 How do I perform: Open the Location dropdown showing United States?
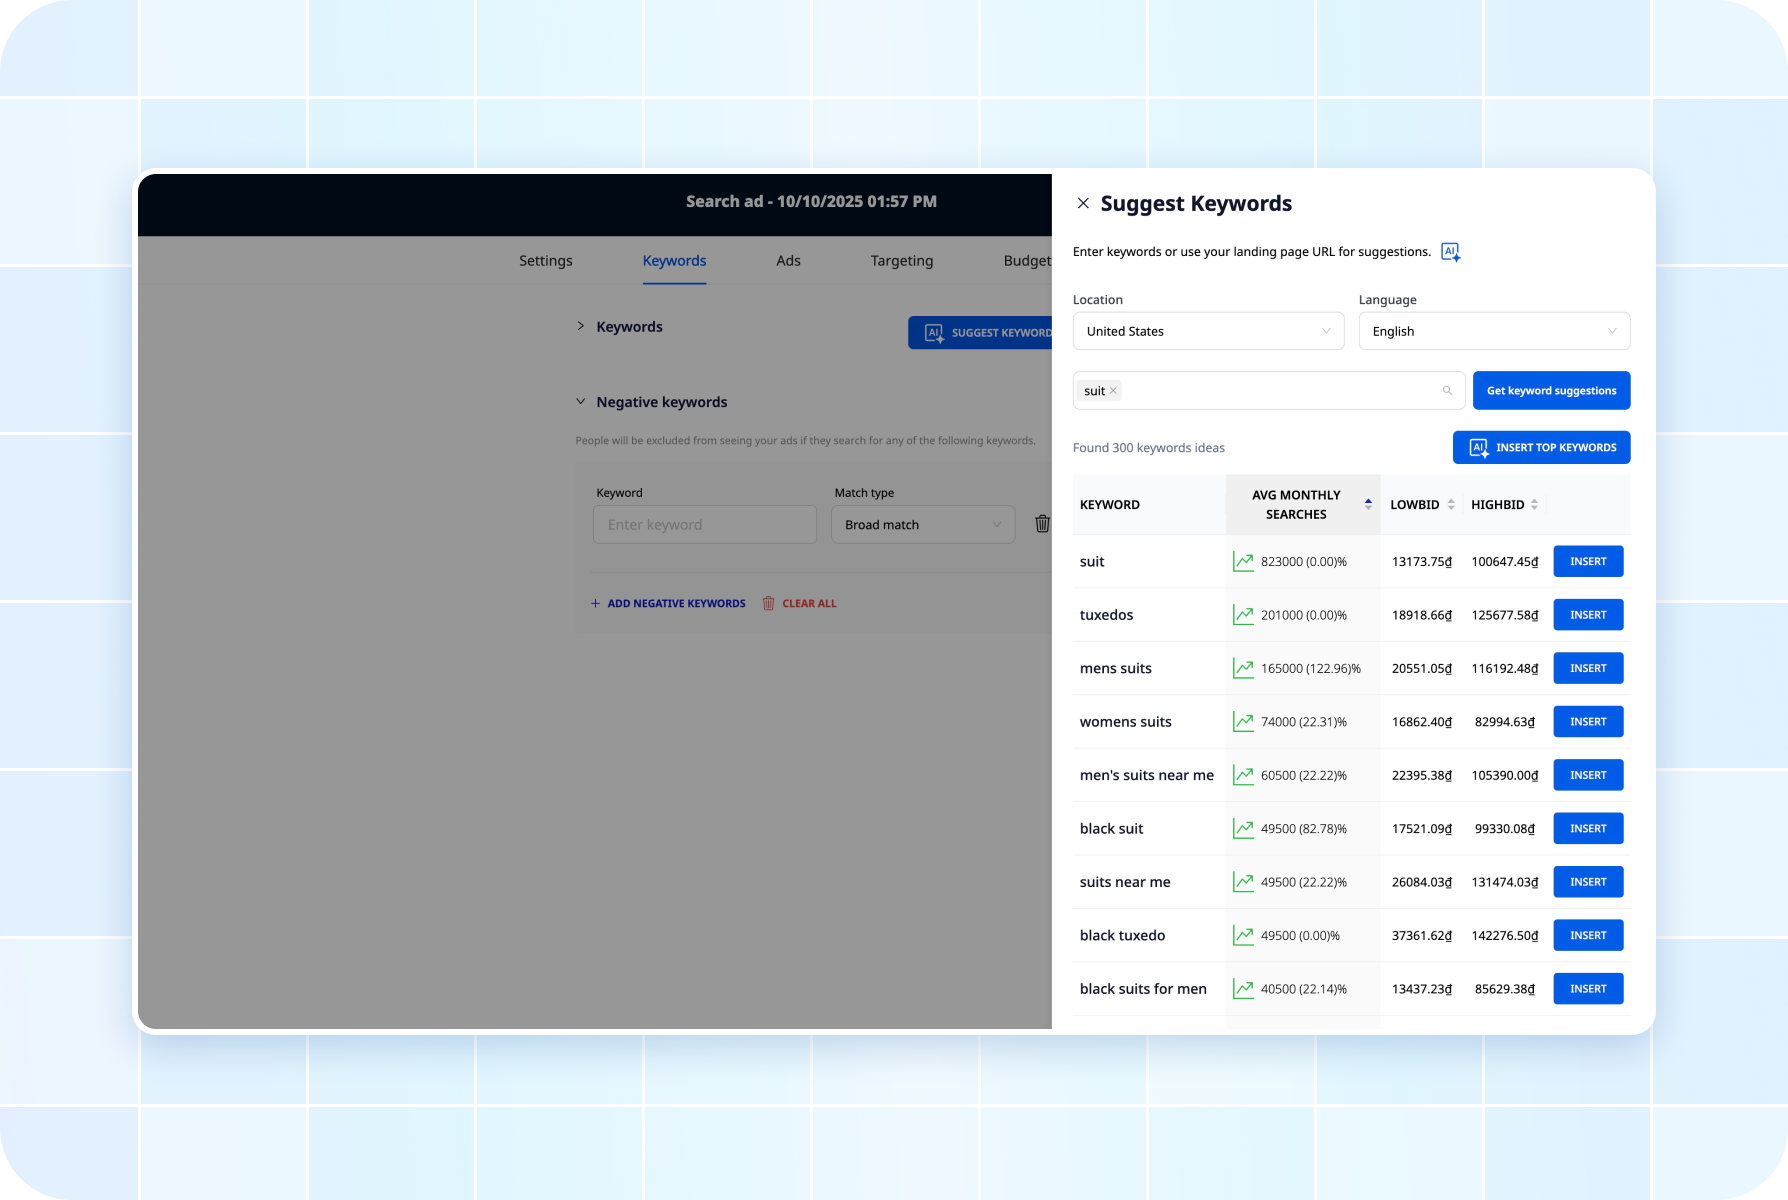tap(1208, 331)
